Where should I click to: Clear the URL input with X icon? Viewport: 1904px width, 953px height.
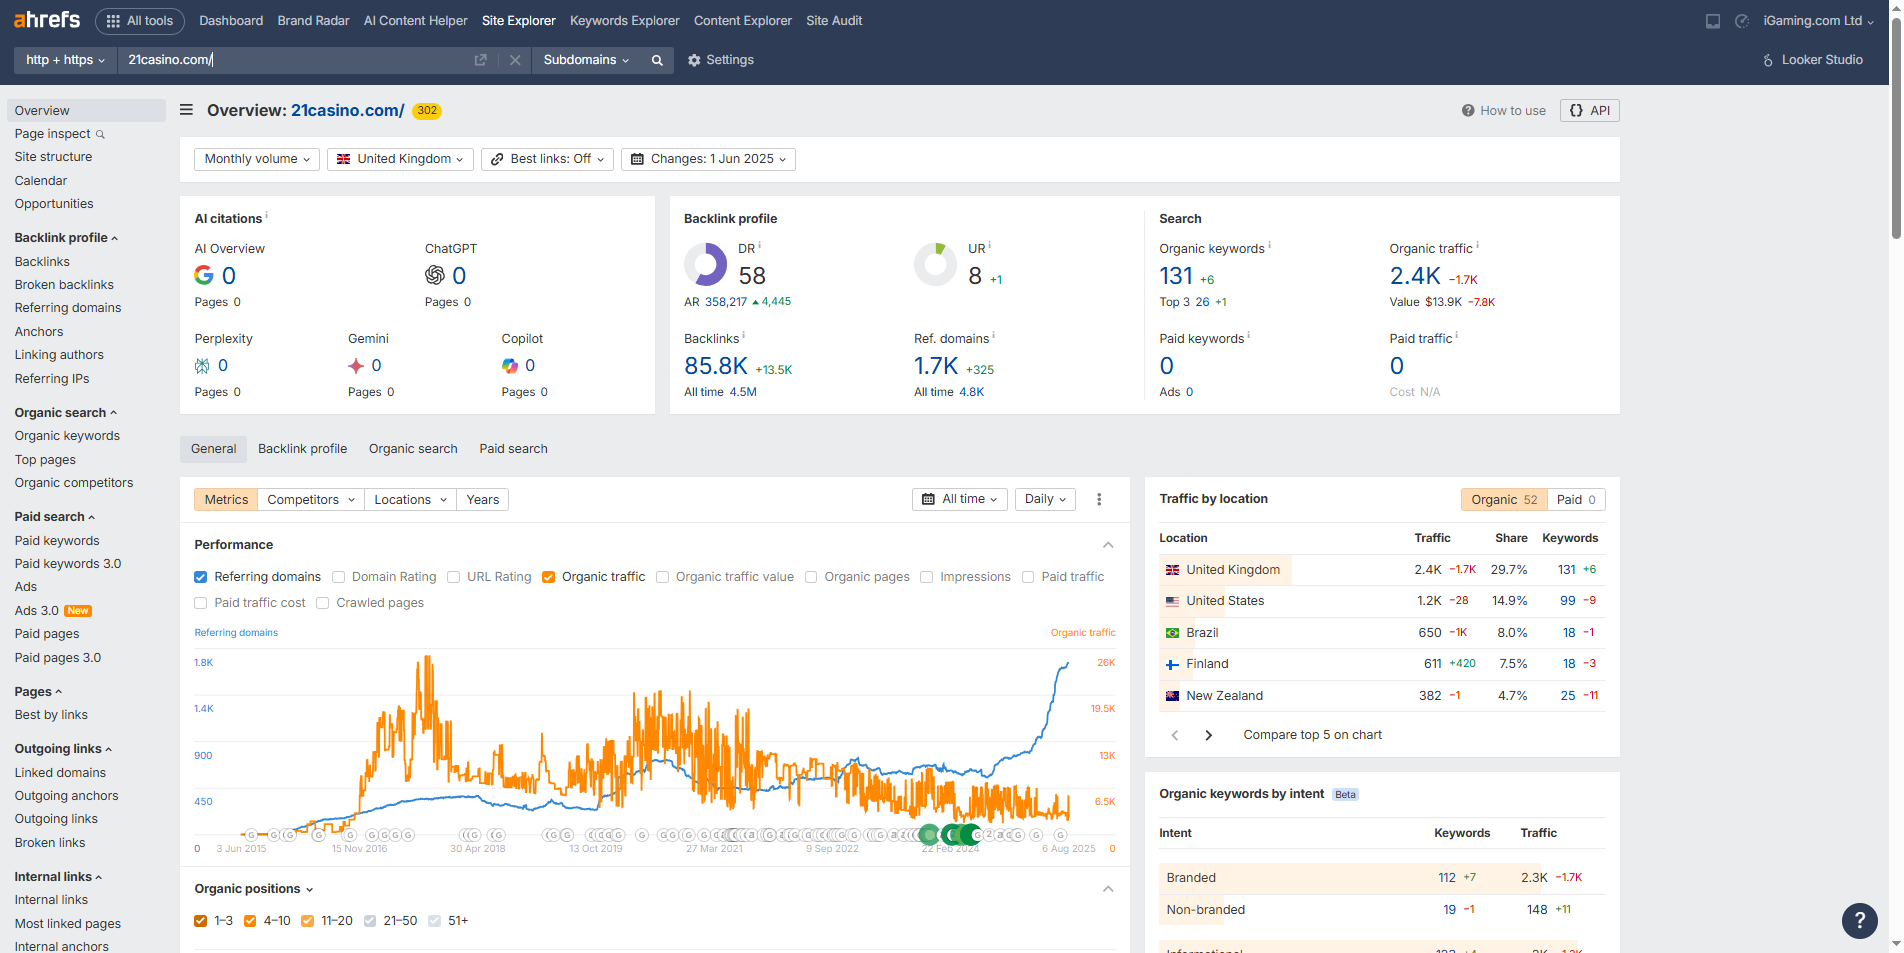pos(515,60)
